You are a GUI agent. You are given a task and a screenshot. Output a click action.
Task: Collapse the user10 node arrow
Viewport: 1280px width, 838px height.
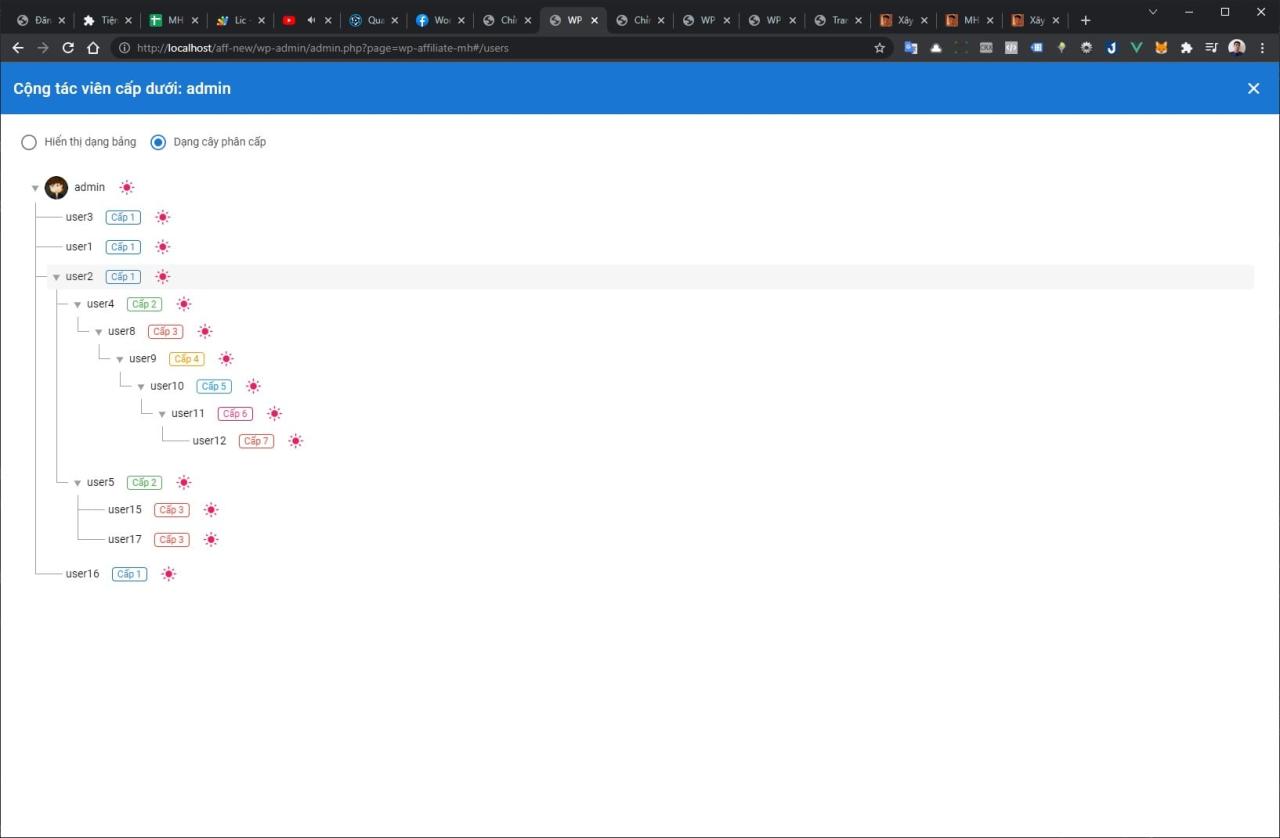coord(141,387)
